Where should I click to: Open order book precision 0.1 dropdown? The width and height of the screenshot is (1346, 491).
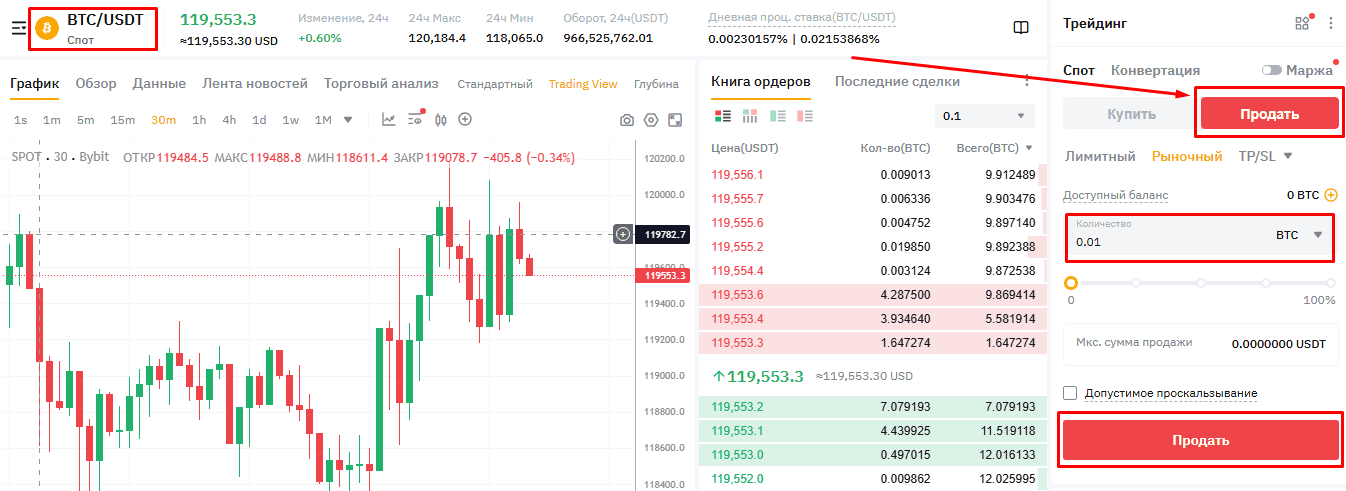[x=985, y=116]
